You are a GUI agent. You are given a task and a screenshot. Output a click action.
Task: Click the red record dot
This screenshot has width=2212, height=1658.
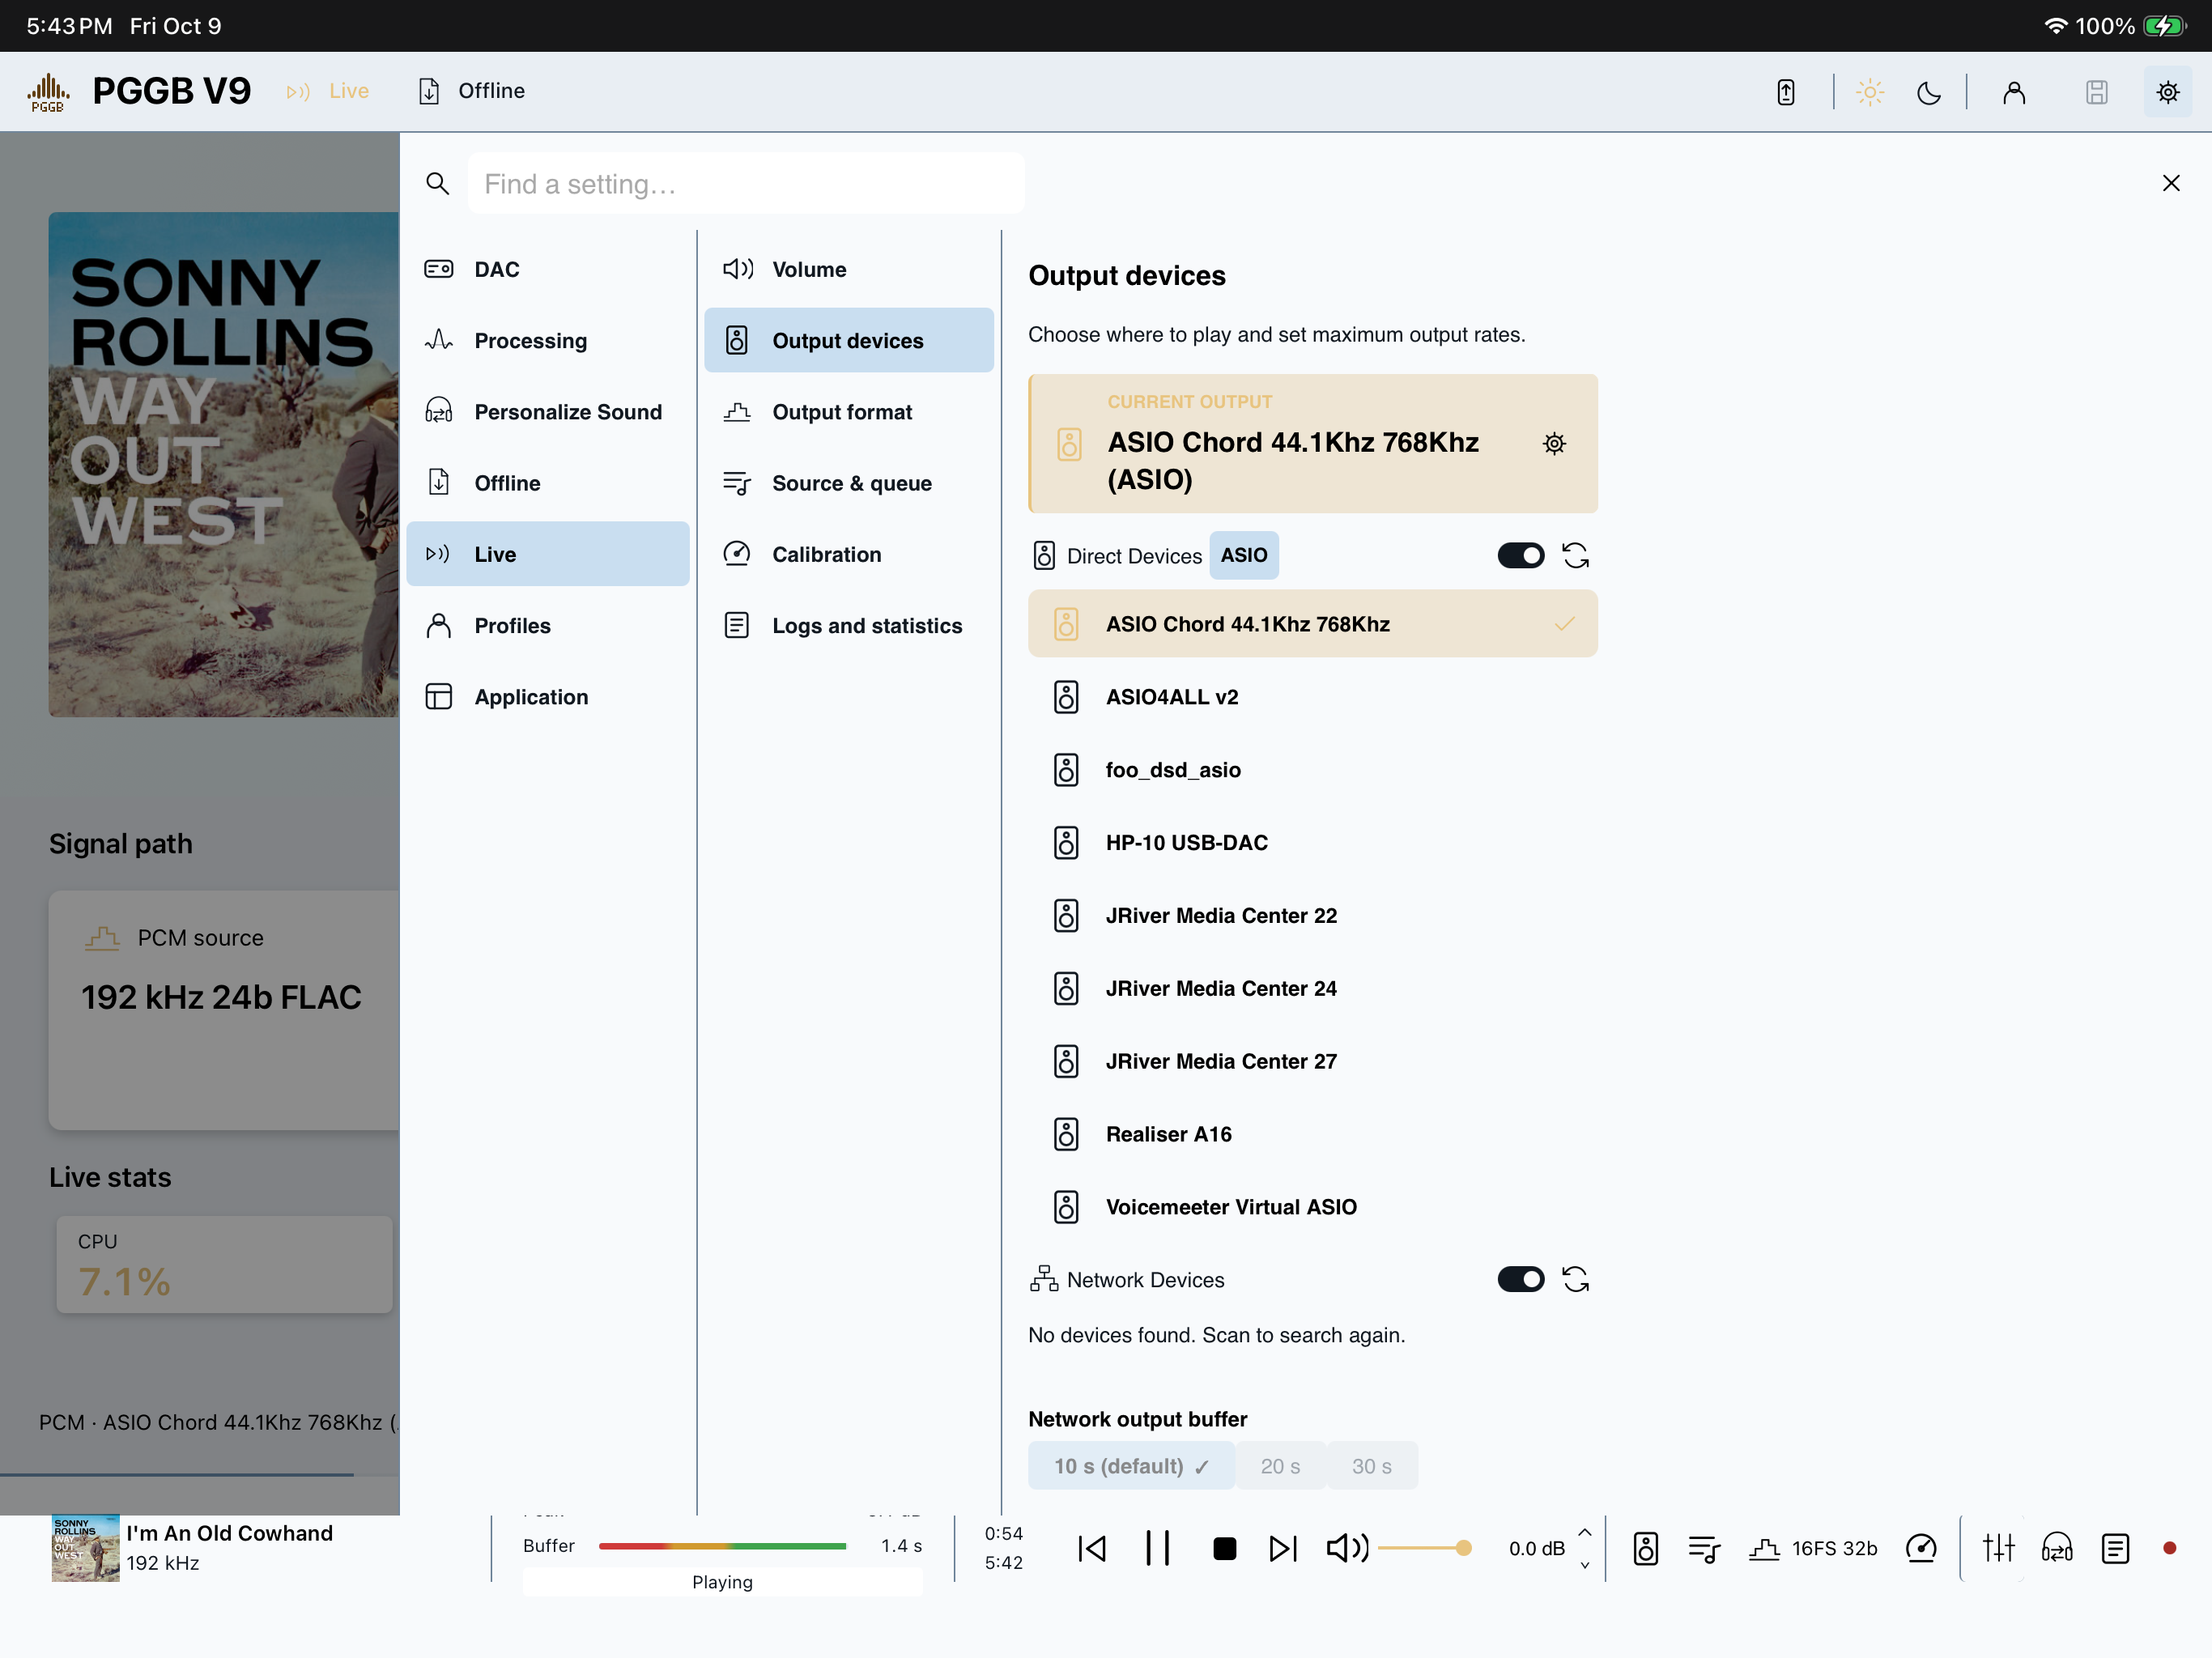2169,1549
